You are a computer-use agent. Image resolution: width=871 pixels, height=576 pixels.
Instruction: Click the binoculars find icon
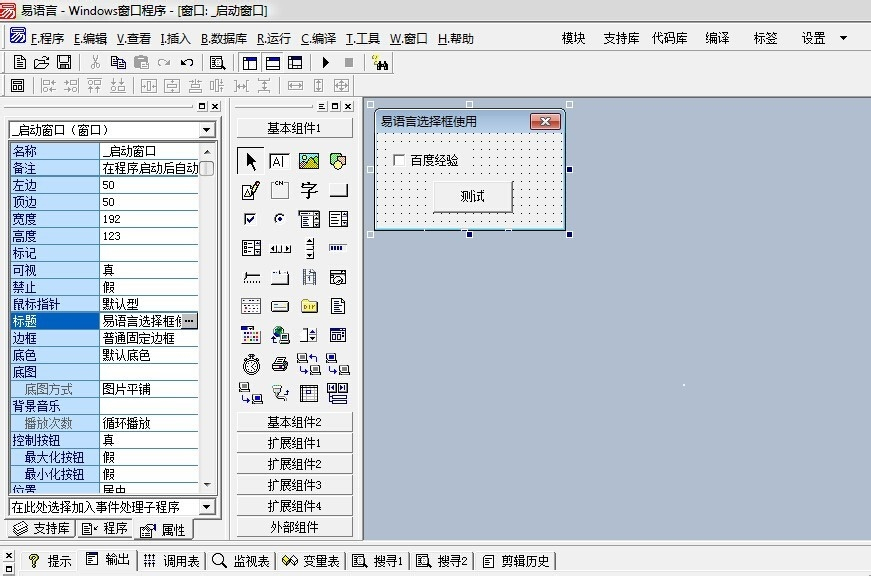(379, 62)
